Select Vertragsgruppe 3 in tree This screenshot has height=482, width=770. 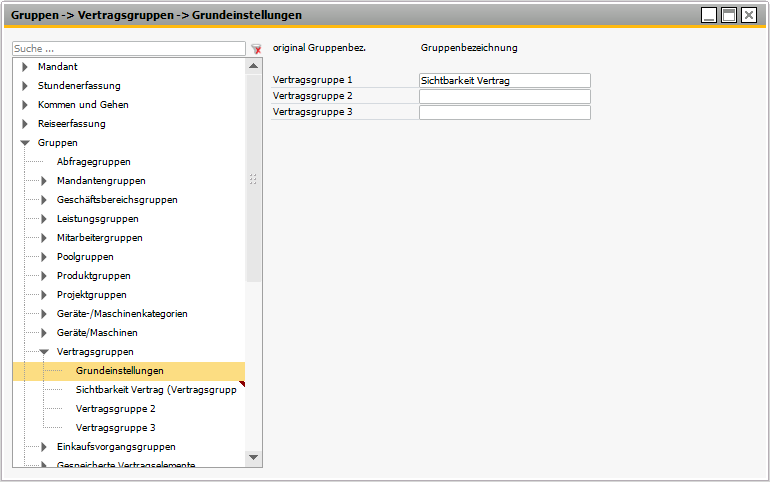tap(115, 428)
